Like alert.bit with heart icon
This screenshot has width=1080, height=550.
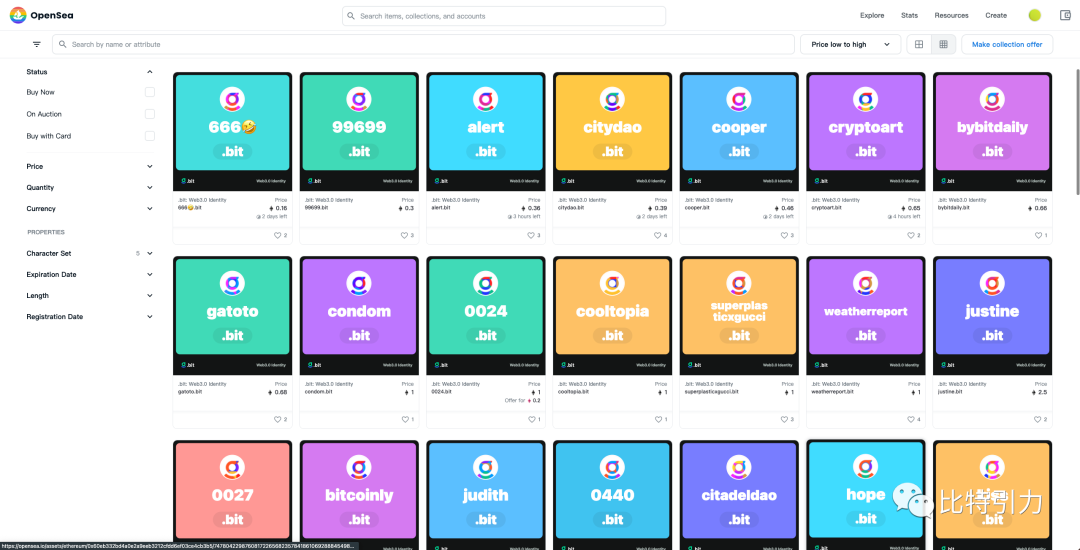point(531,235)
